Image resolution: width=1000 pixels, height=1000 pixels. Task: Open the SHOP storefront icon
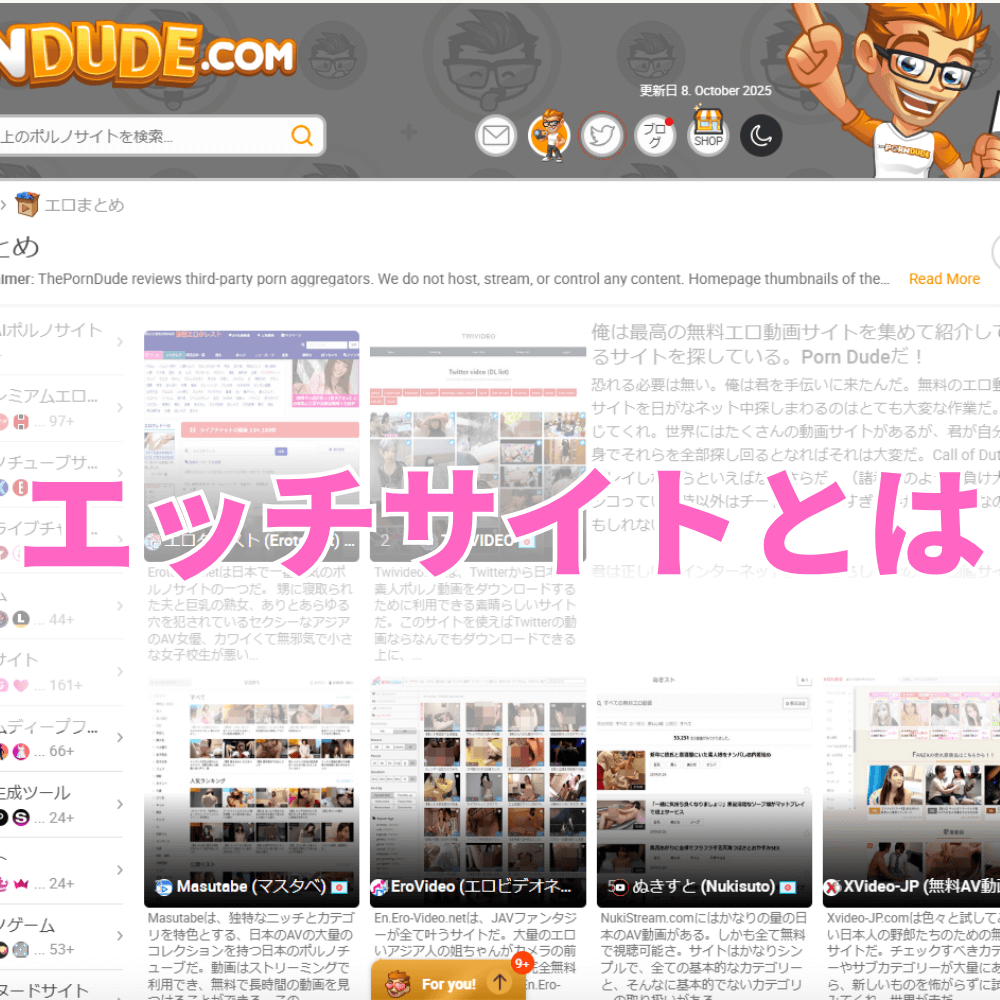click(x=708, y=134)
